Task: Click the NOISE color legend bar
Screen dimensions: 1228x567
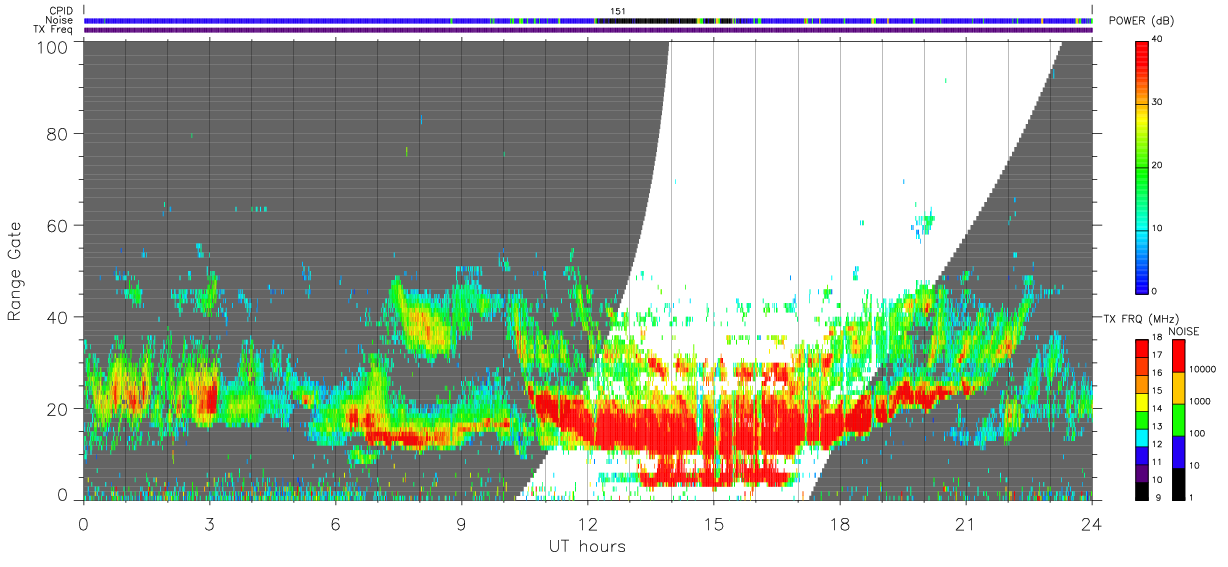Action: point(1179,420)
